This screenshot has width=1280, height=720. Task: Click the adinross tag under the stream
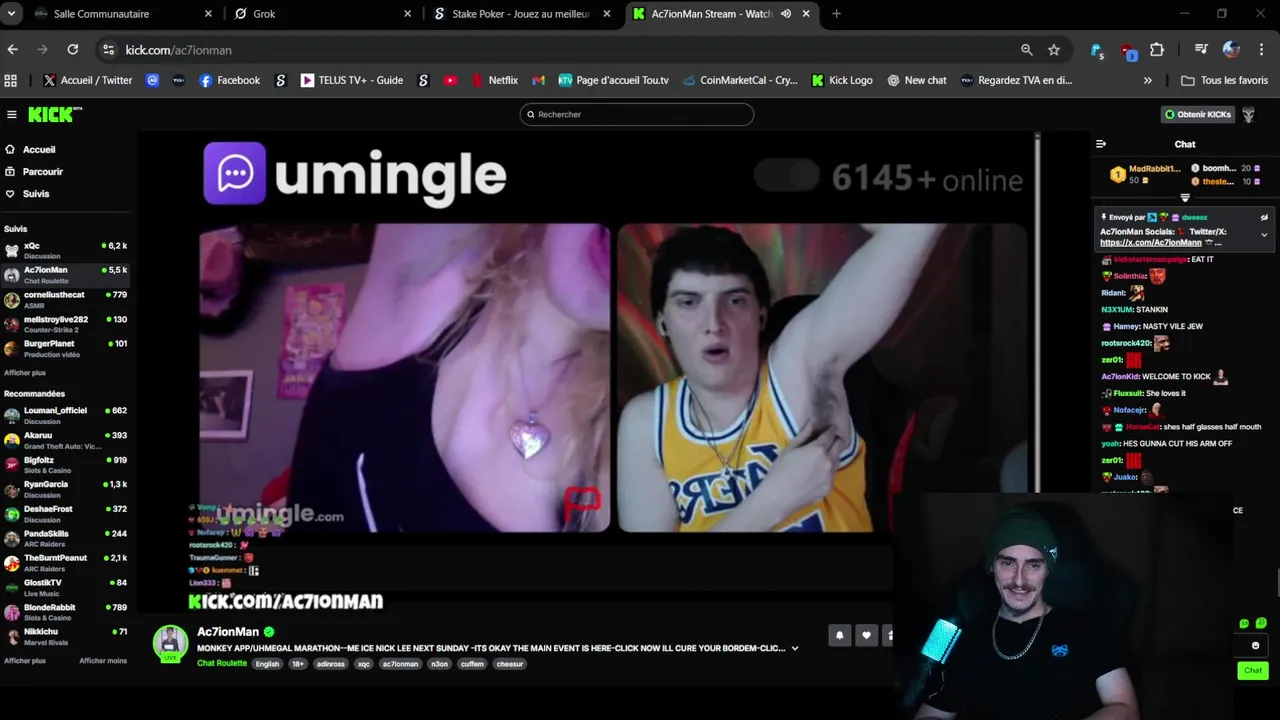point(330,664)
